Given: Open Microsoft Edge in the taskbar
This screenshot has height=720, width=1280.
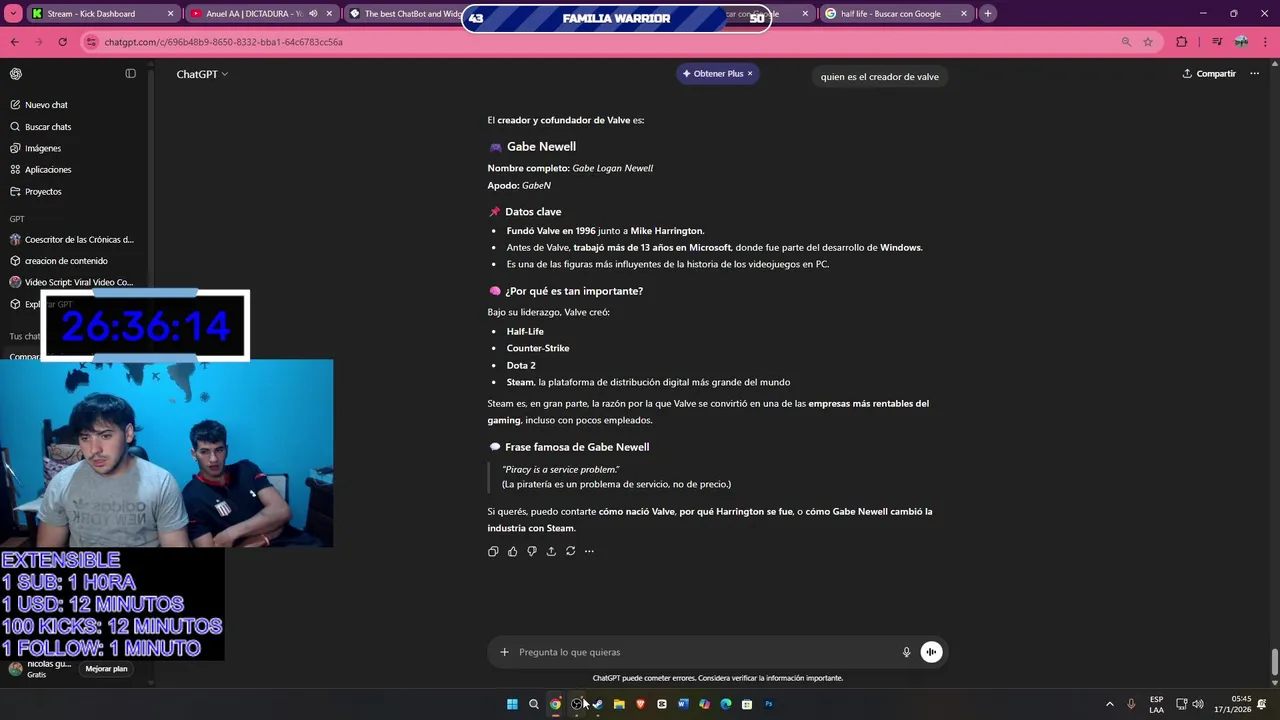Looking at the screenshot, I should click(x=726, y=704).
